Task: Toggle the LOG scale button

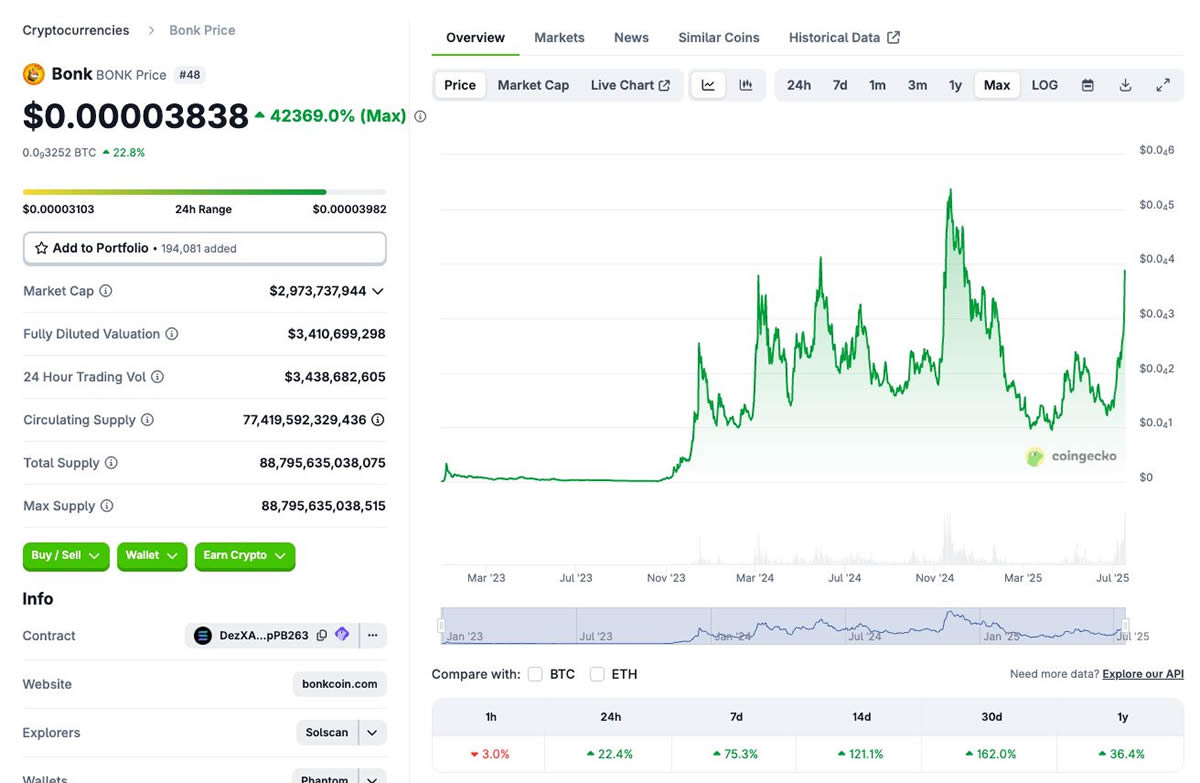Action: tap(1044, 85)
